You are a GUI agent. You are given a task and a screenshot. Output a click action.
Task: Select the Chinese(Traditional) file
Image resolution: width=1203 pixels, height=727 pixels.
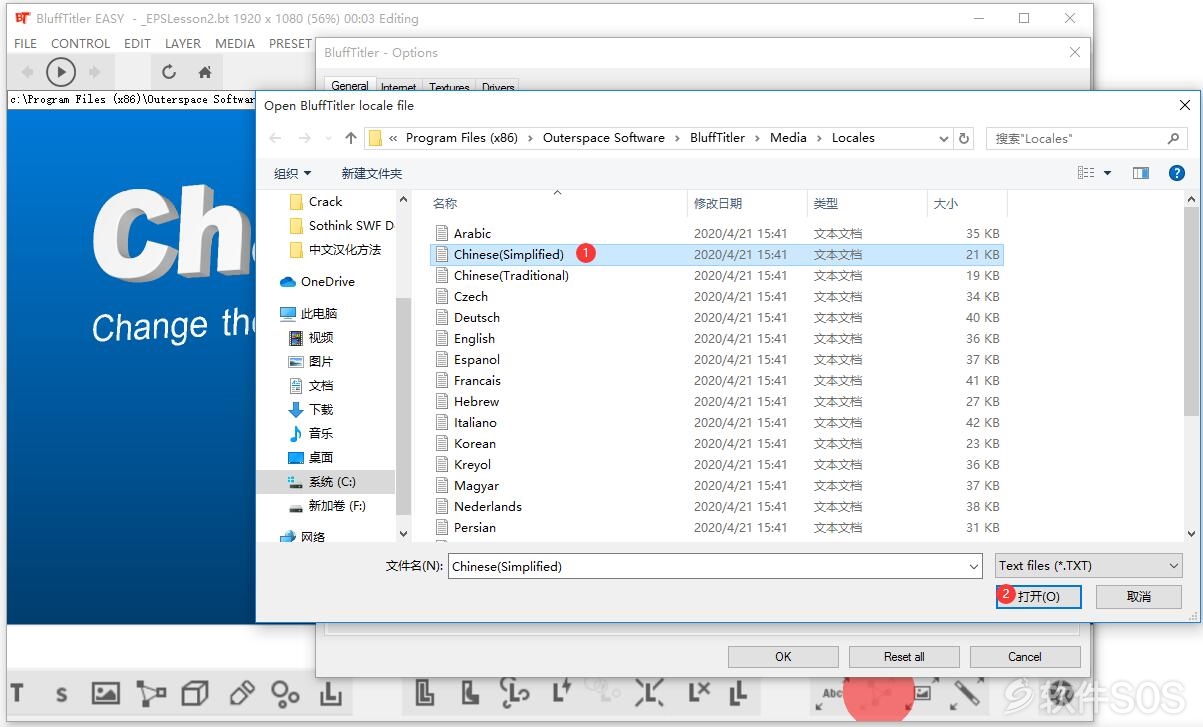716,276
